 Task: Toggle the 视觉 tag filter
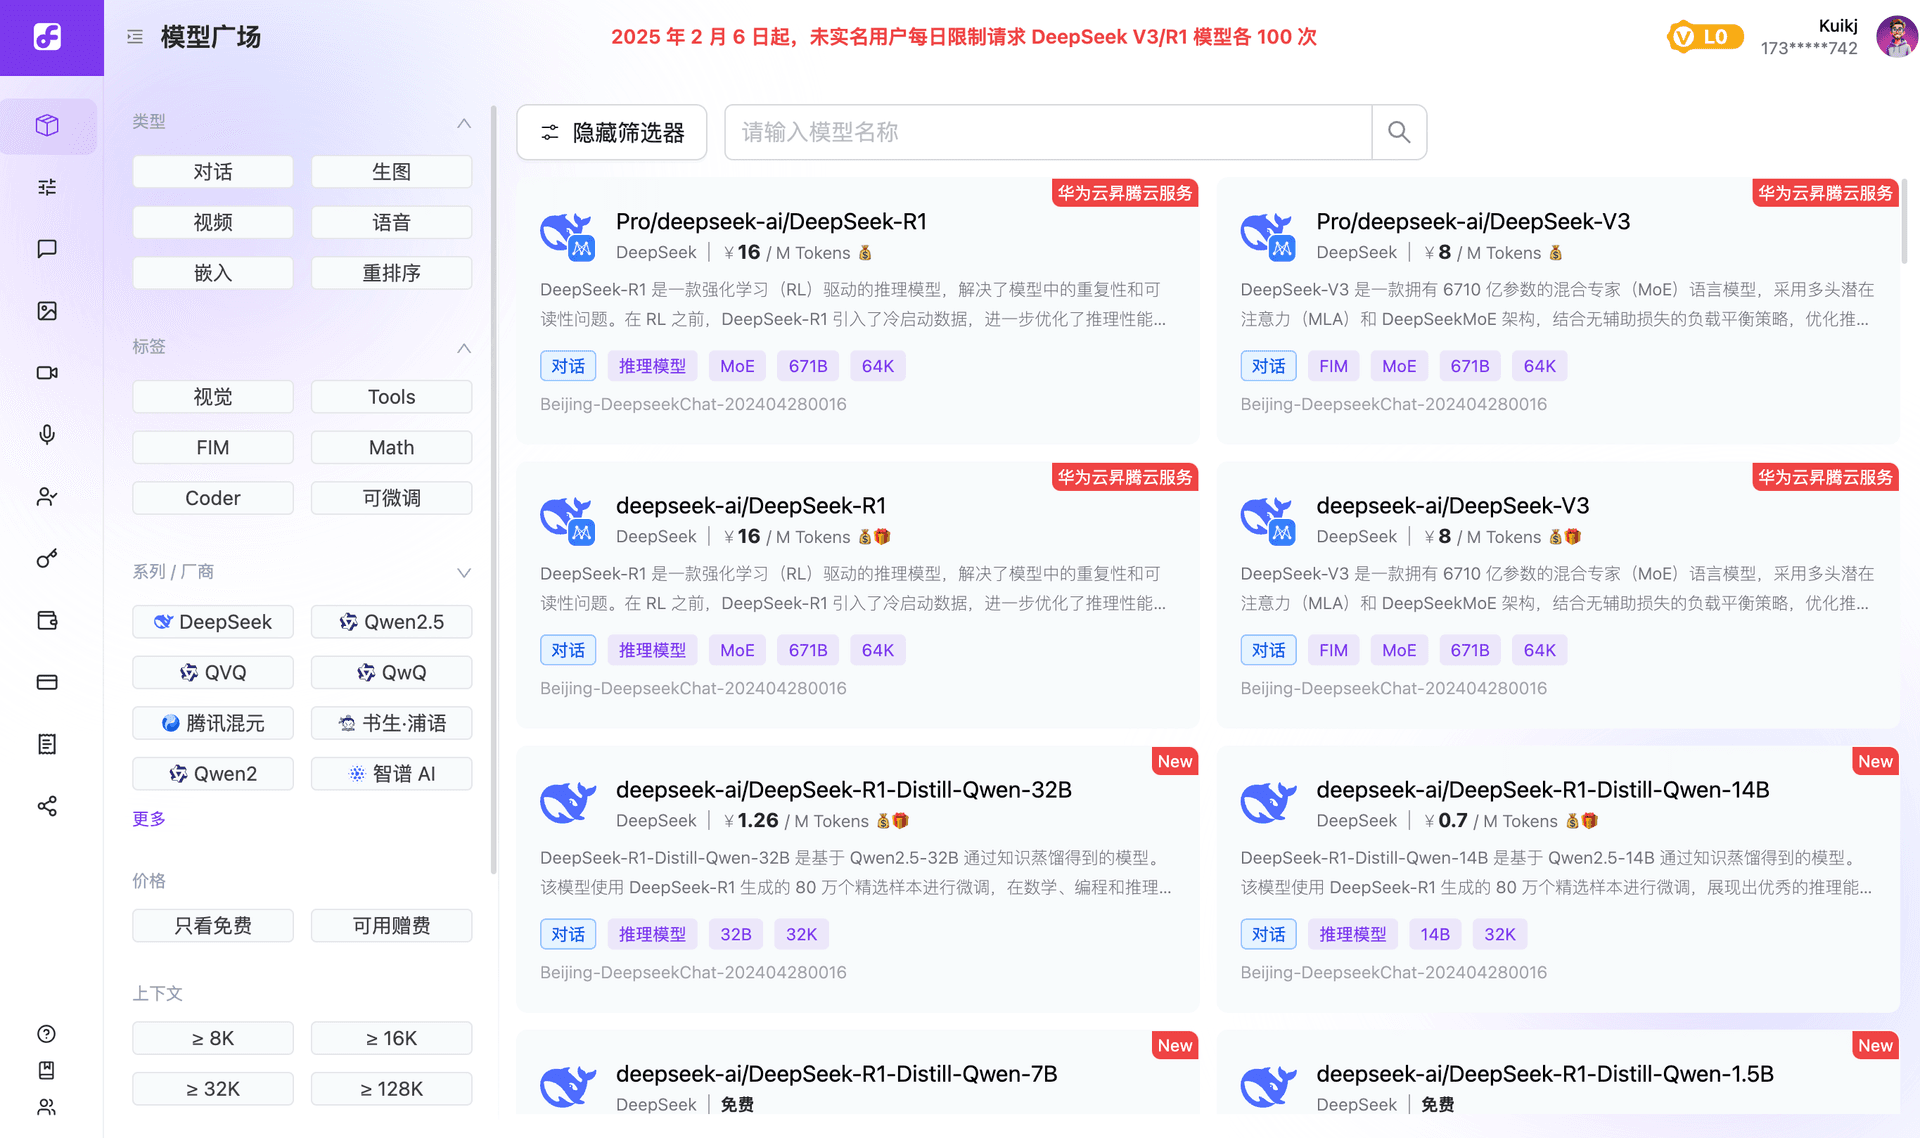tap(213, 397)
